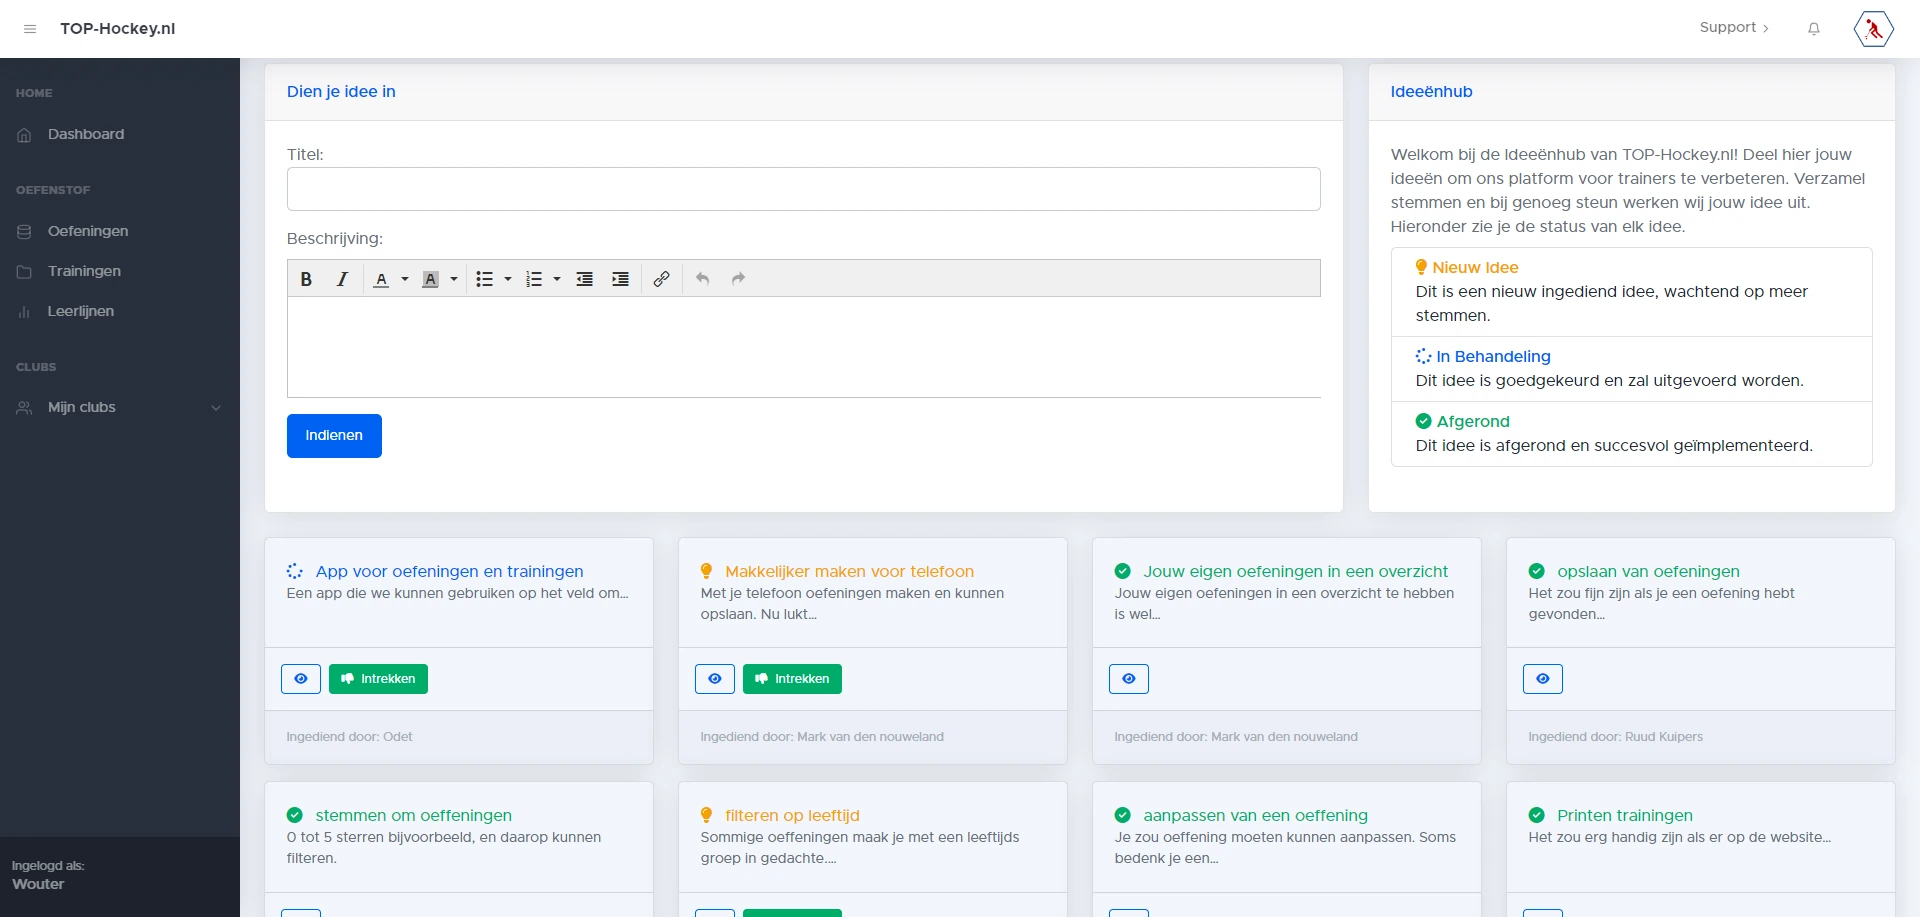Image resolution: width=1920 pixels, height=917 pixels.
Task: Open the notifications bell
Action: click(x=1813, y=29)
